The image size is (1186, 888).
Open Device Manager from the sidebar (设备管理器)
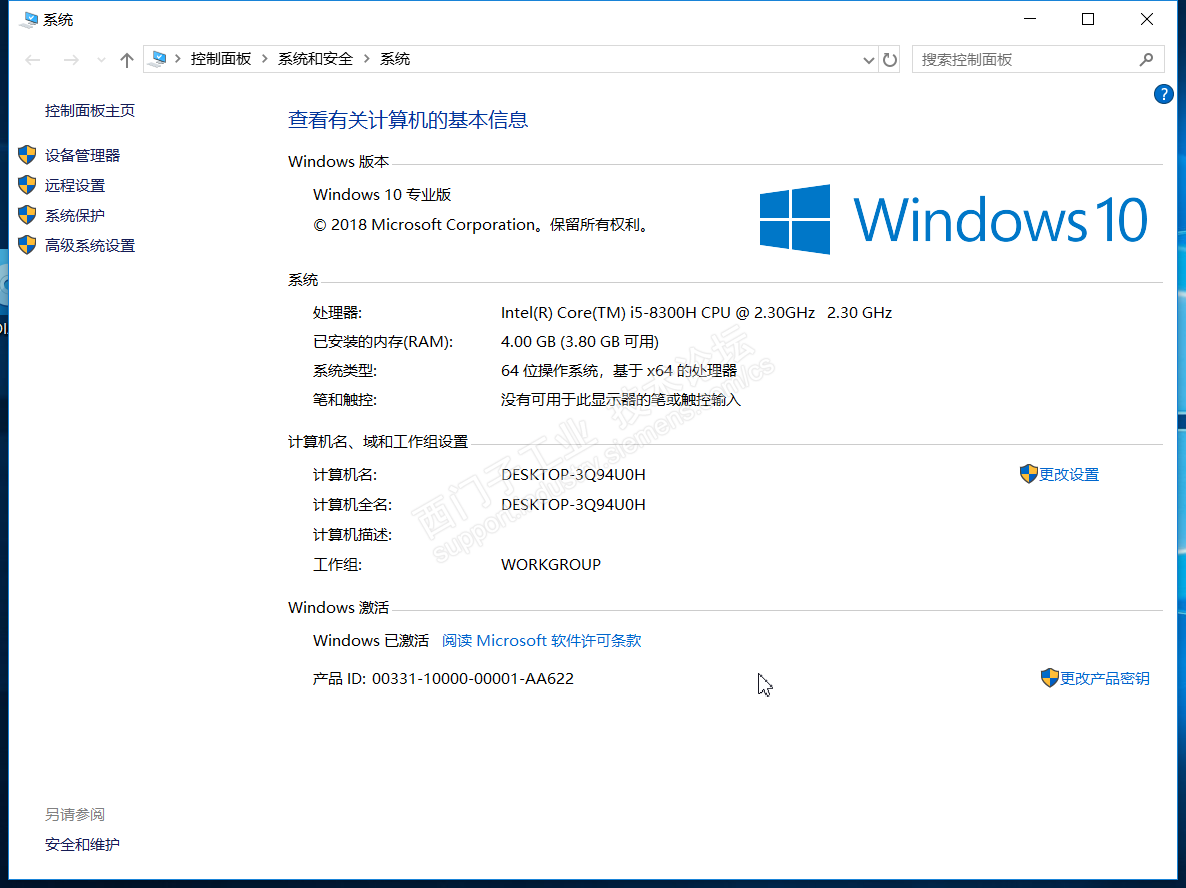pyautogui.click(x=82, y=155)
